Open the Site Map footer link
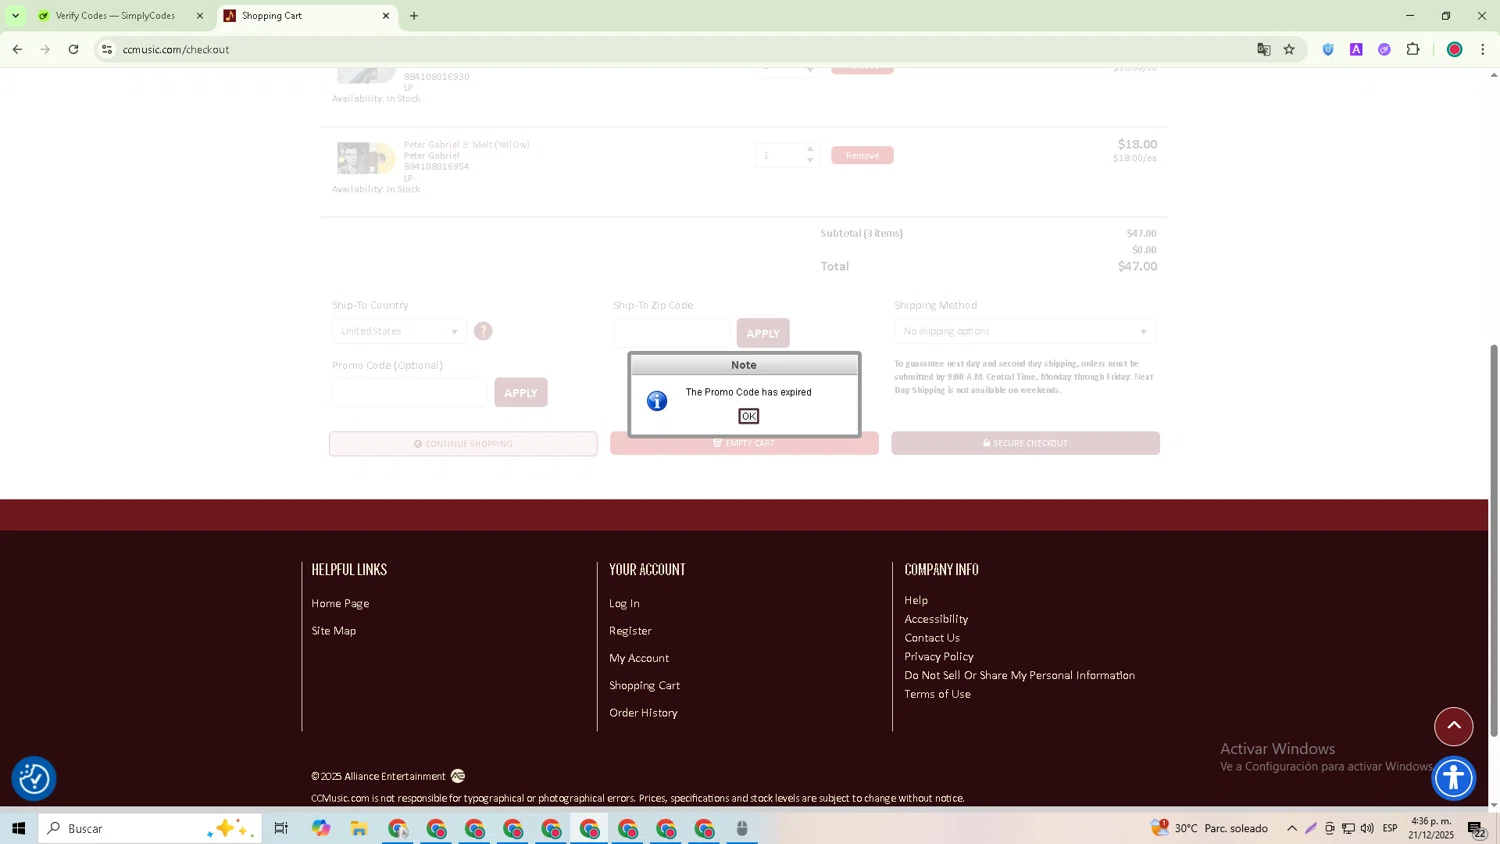Image resolution: width=1500 pixels, height=844 pixels. 333,631
